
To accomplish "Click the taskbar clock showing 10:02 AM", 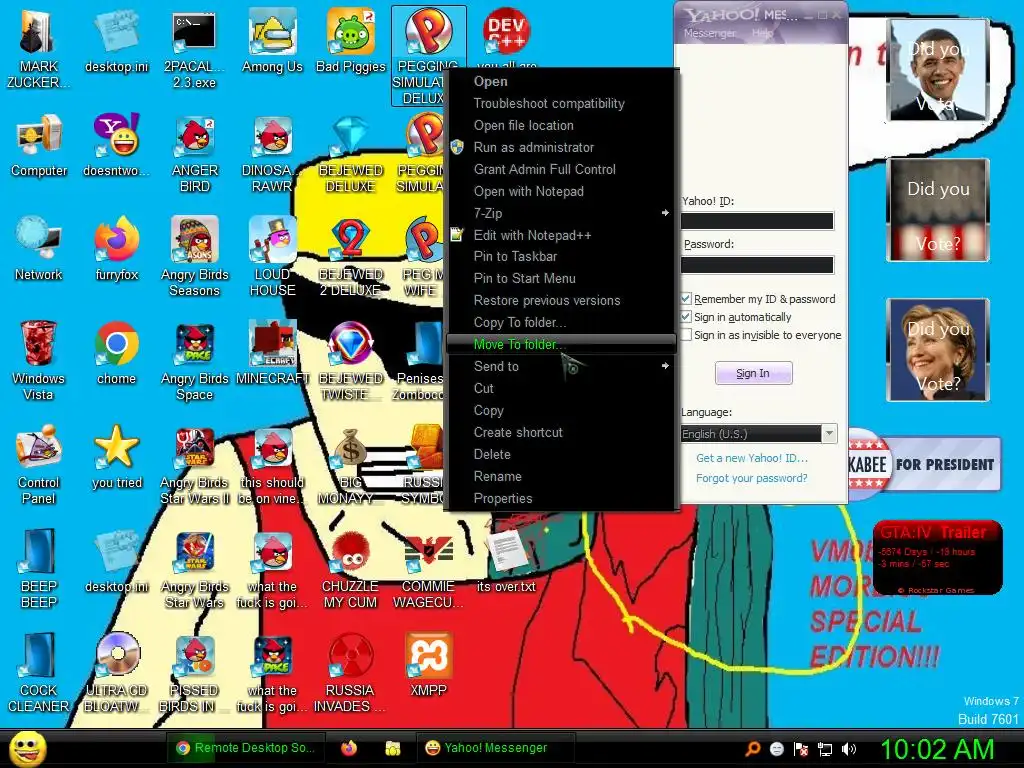I will [937, 749].
